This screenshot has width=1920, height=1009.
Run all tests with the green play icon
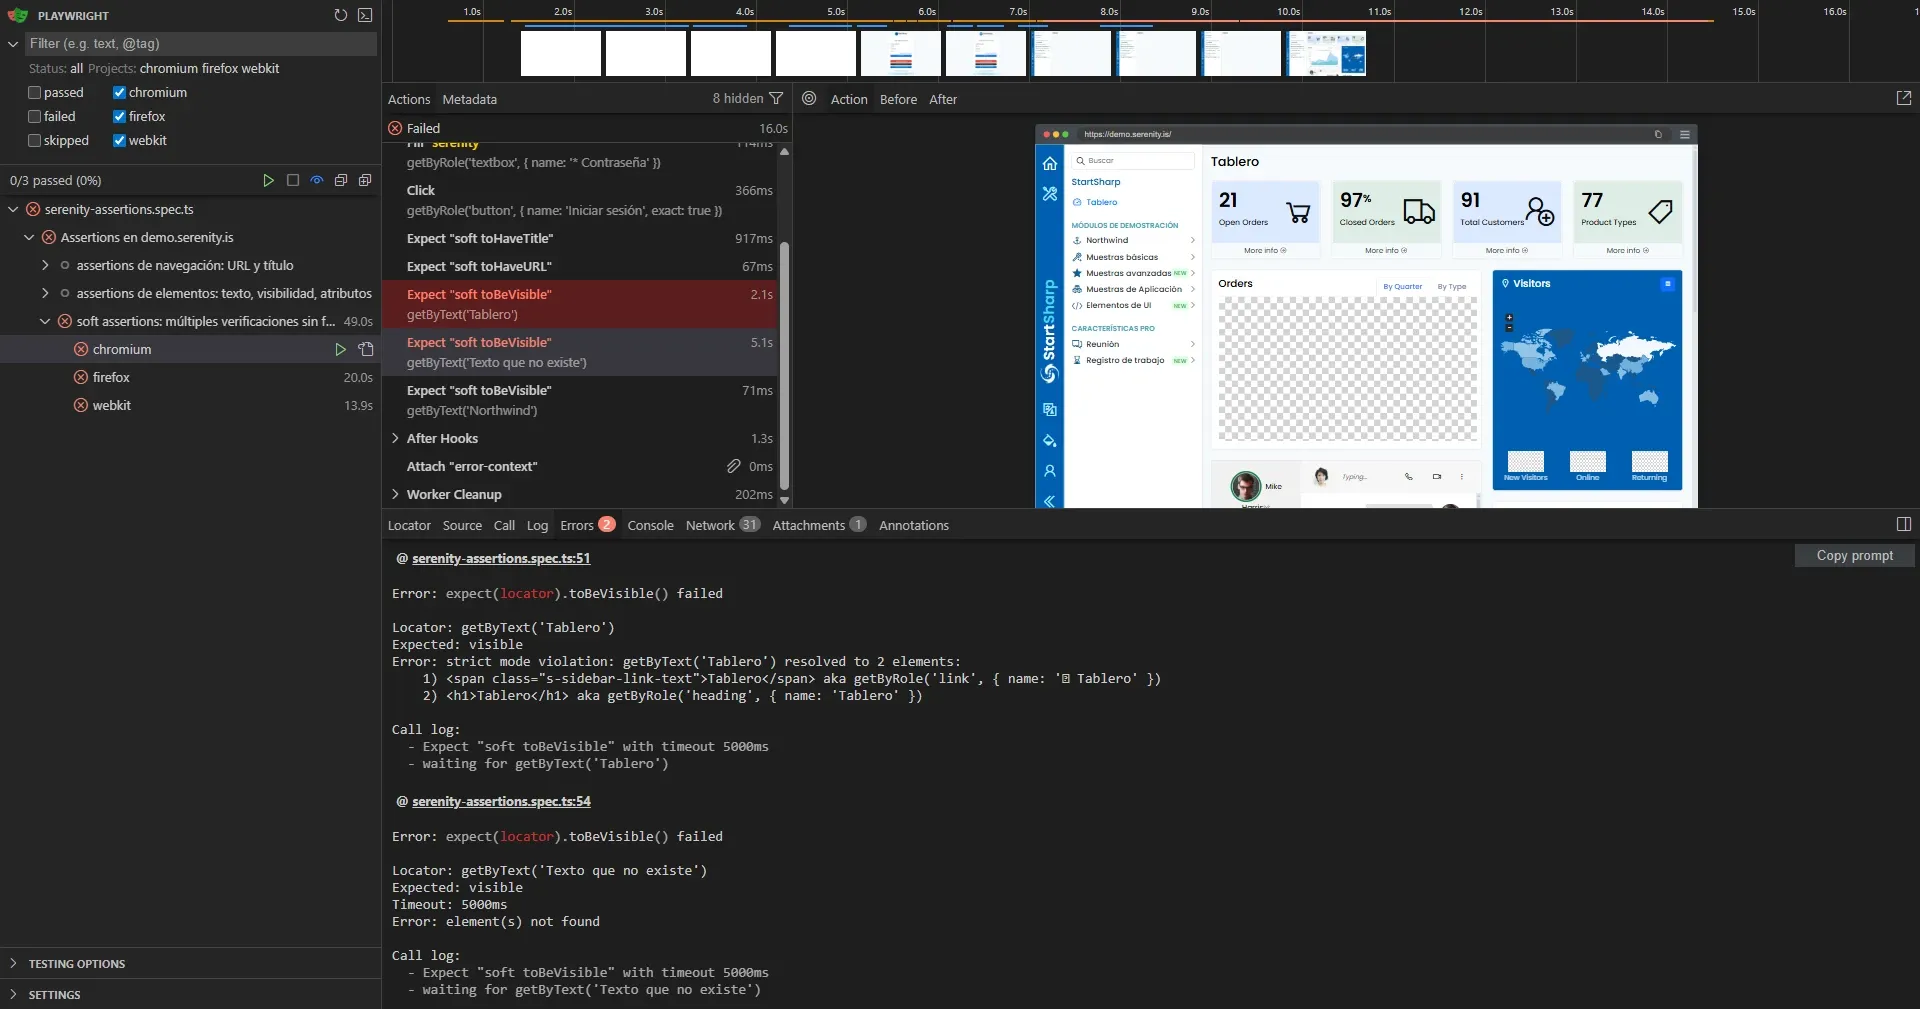[268, 180]
